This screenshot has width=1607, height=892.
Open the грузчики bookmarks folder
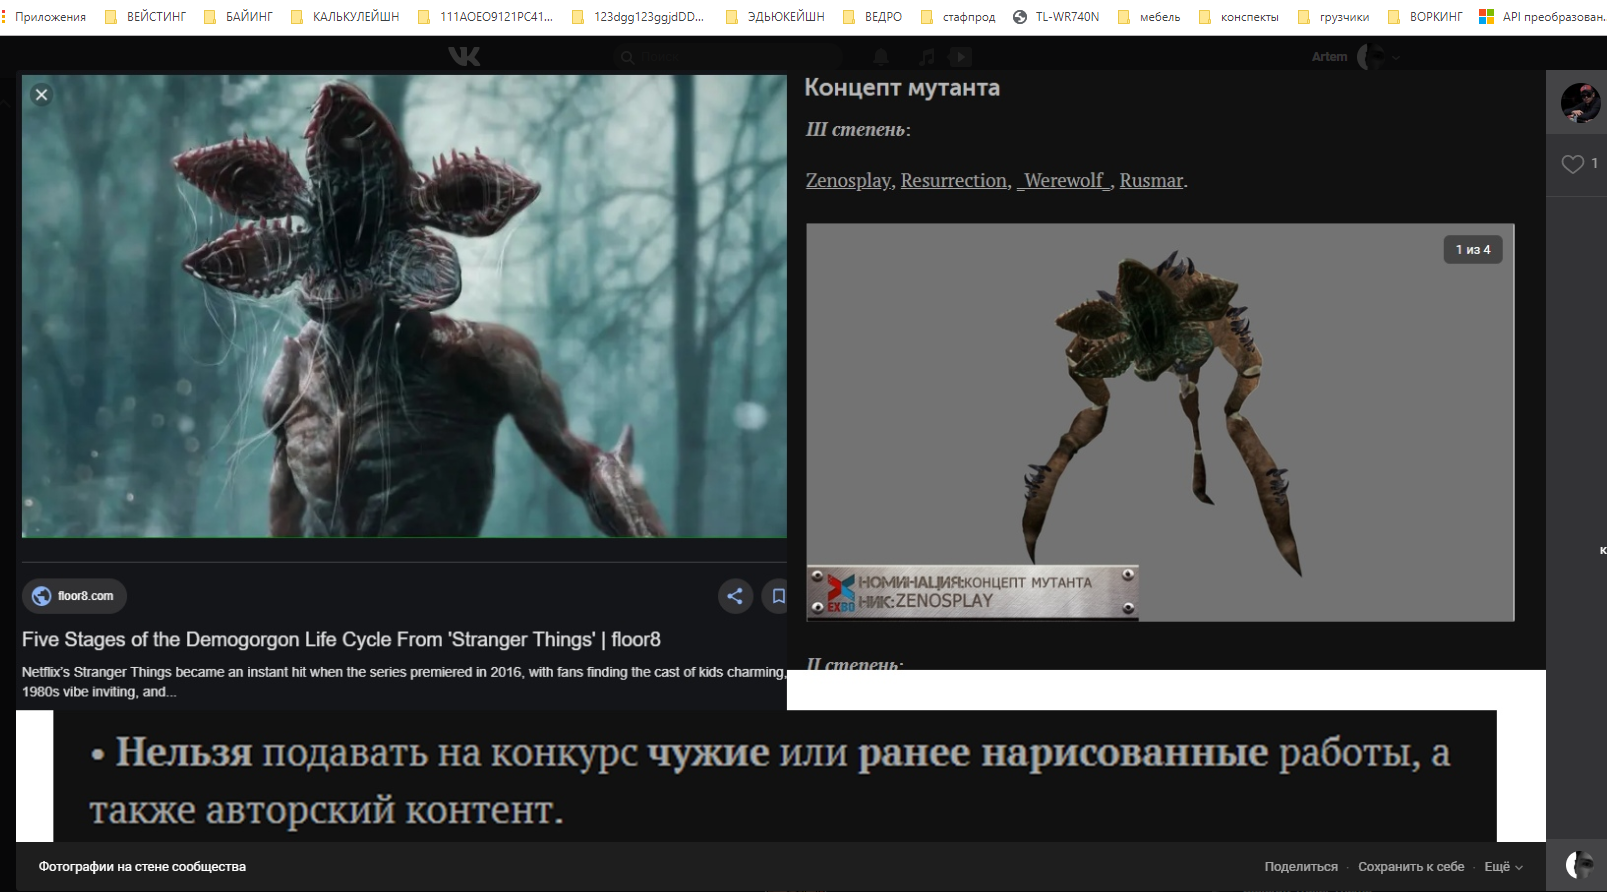[x=1334, y=17]
